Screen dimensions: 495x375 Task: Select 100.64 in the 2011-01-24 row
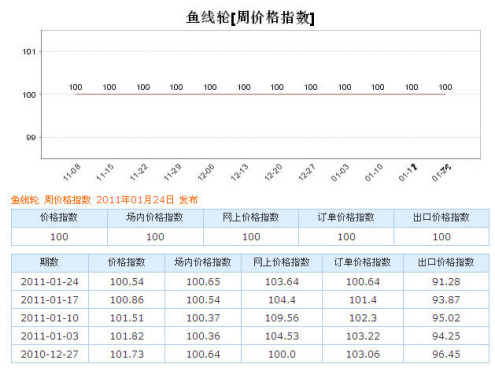pos(363,282)
